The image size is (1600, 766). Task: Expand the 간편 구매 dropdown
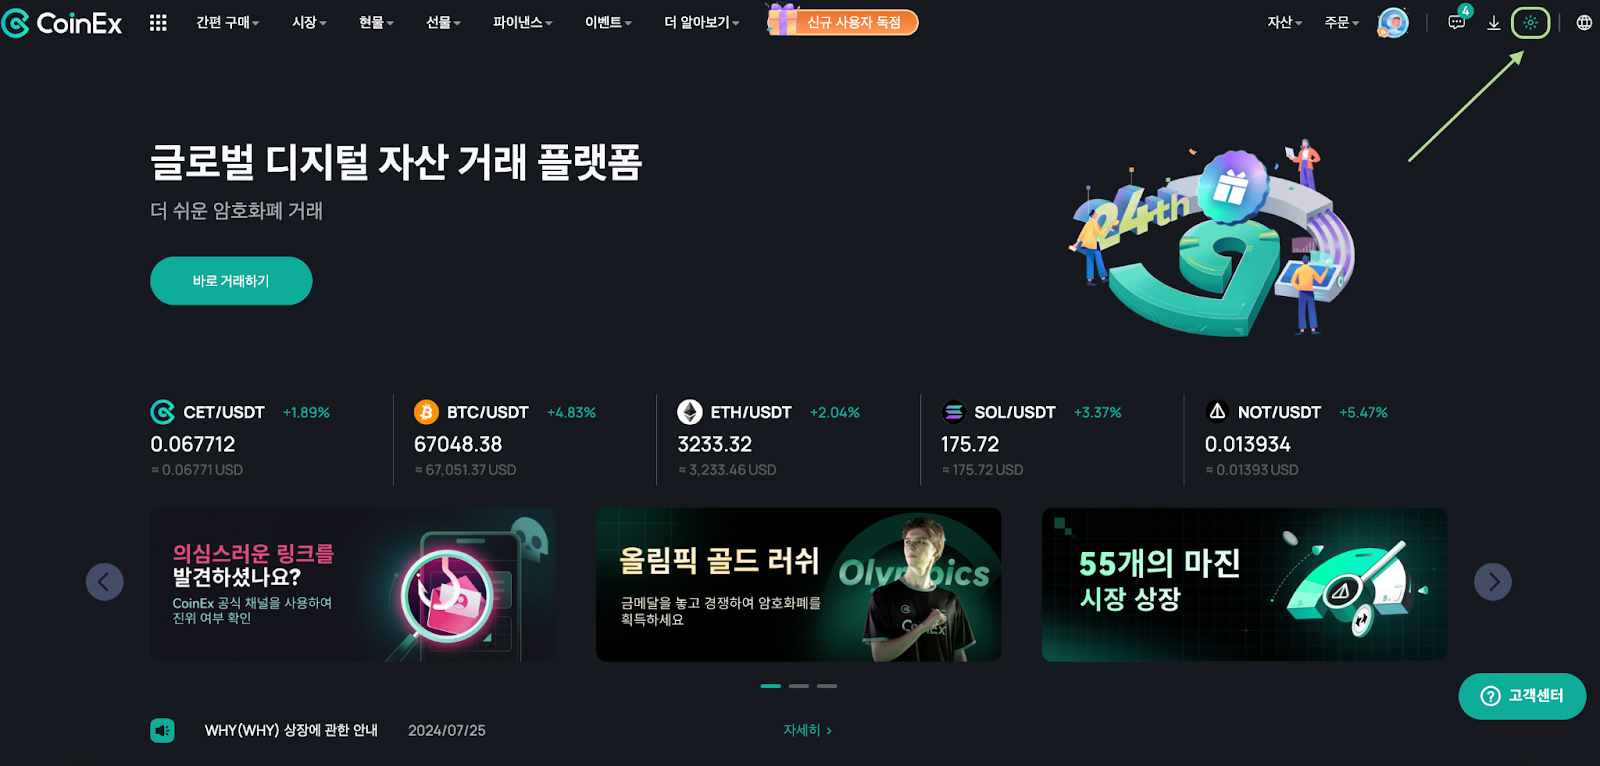(228, 23)
